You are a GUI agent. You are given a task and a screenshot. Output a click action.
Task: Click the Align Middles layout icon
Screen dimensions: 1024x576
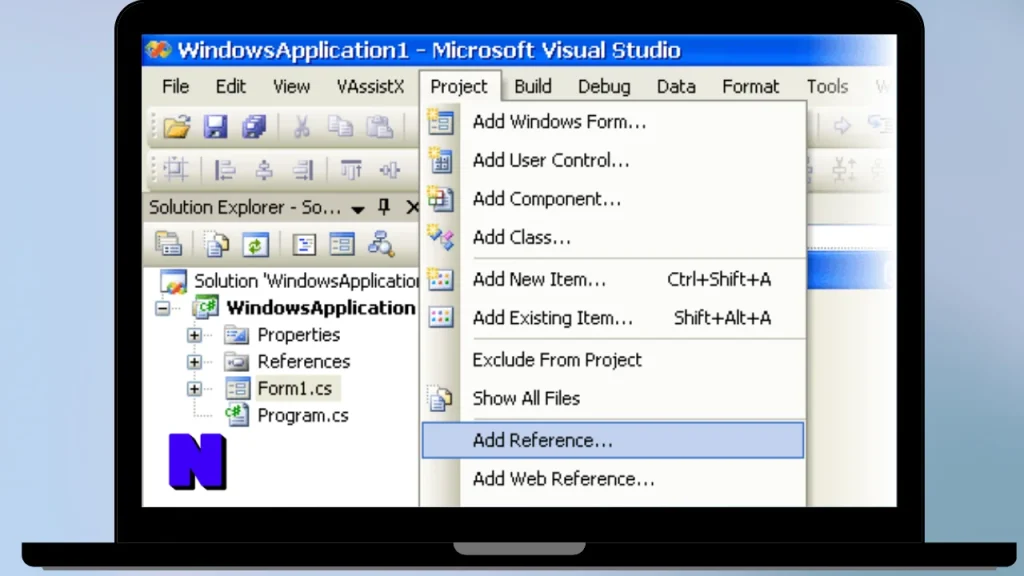point(390,170)
